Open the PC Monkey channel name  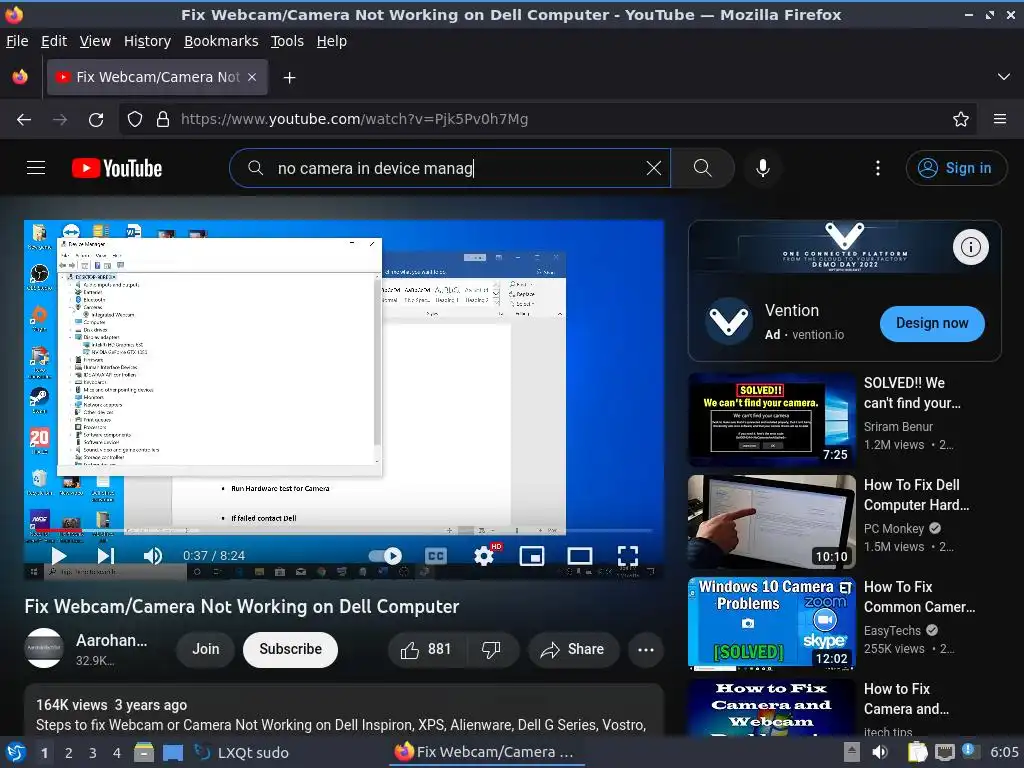pos(894,528)
